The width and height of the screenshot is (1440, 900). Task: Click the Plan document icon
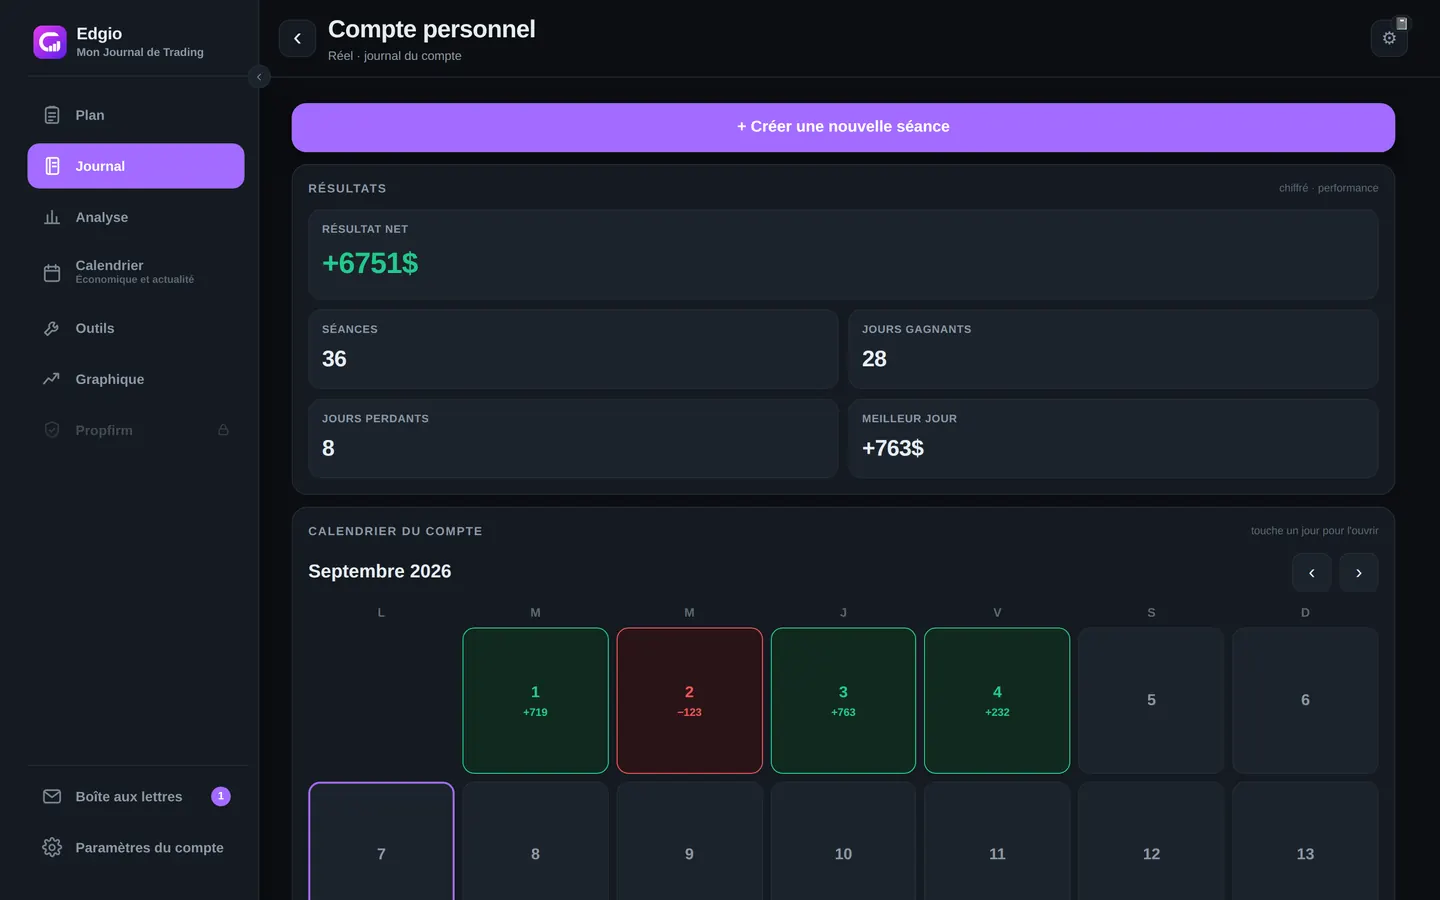(x=52, y=115)
